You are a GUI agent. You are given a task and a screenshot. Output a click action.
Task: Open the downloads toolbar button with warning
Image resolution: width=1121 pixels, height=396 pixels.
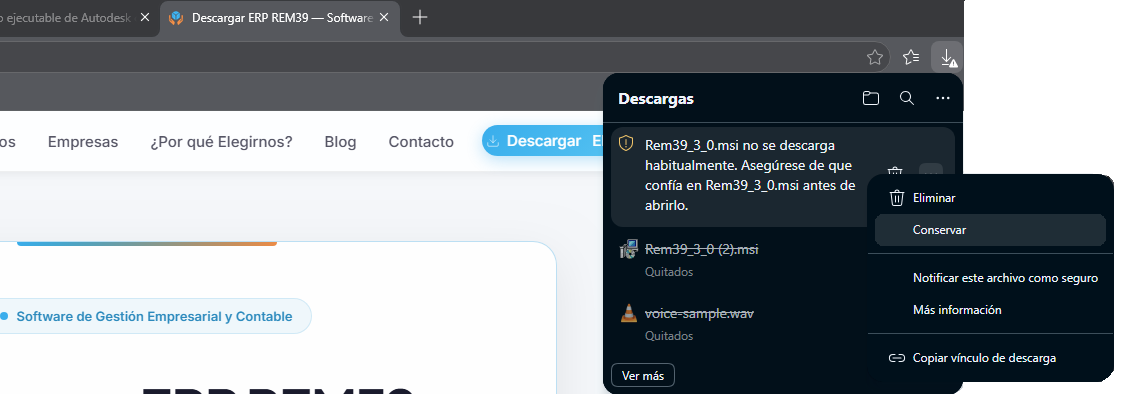tap(947, 57)
